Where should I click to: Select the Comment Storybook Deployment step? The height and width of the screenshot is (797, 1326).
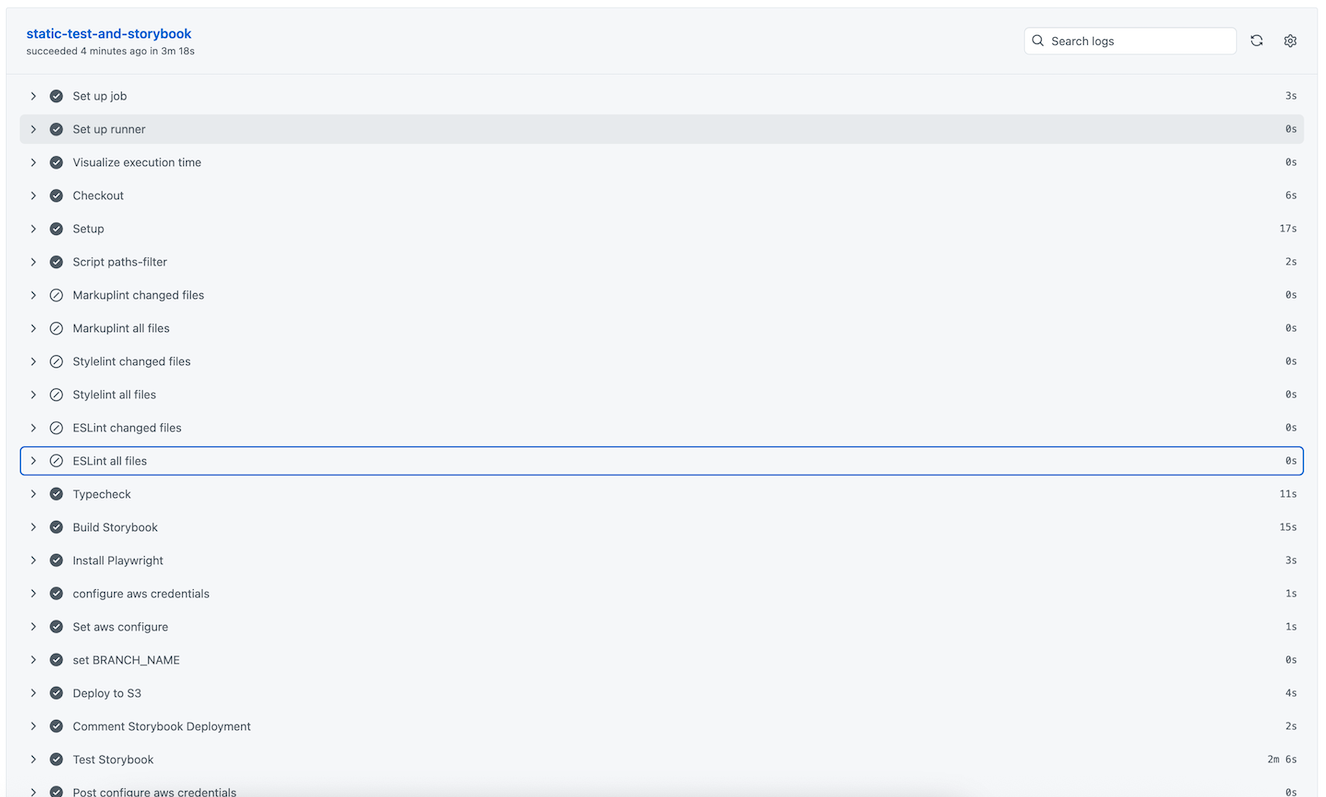click(161, 726)
